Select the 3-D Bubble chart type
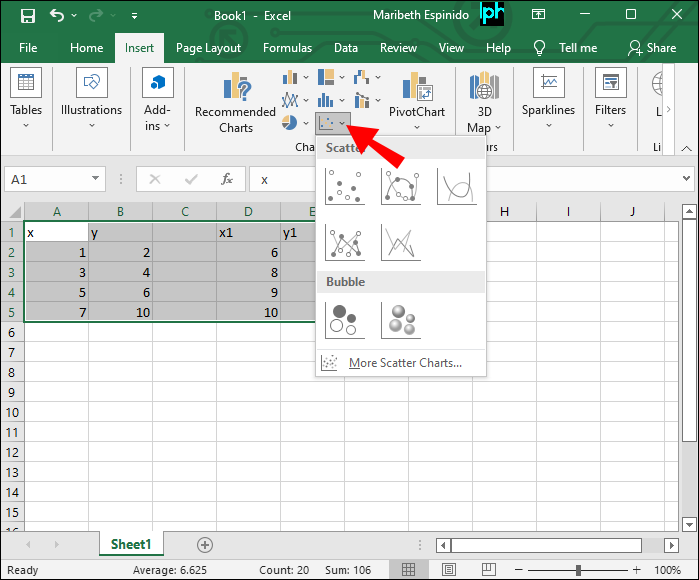 [x=401, y=320]
